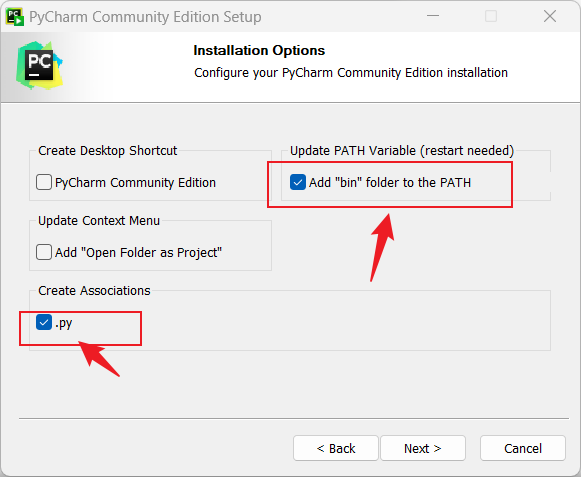
Task: Untick the .py association checkbox
Action: coord(44,322)
